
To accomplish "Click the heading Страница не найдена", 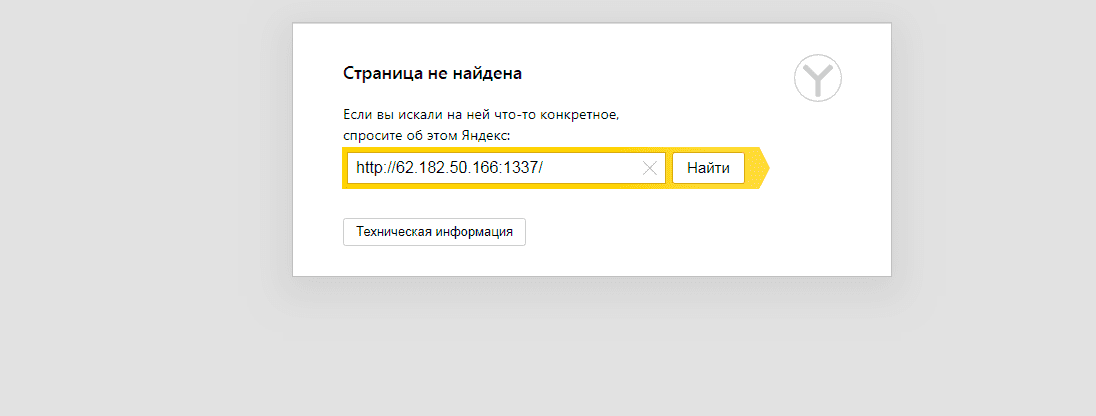I will click(433, 73).
